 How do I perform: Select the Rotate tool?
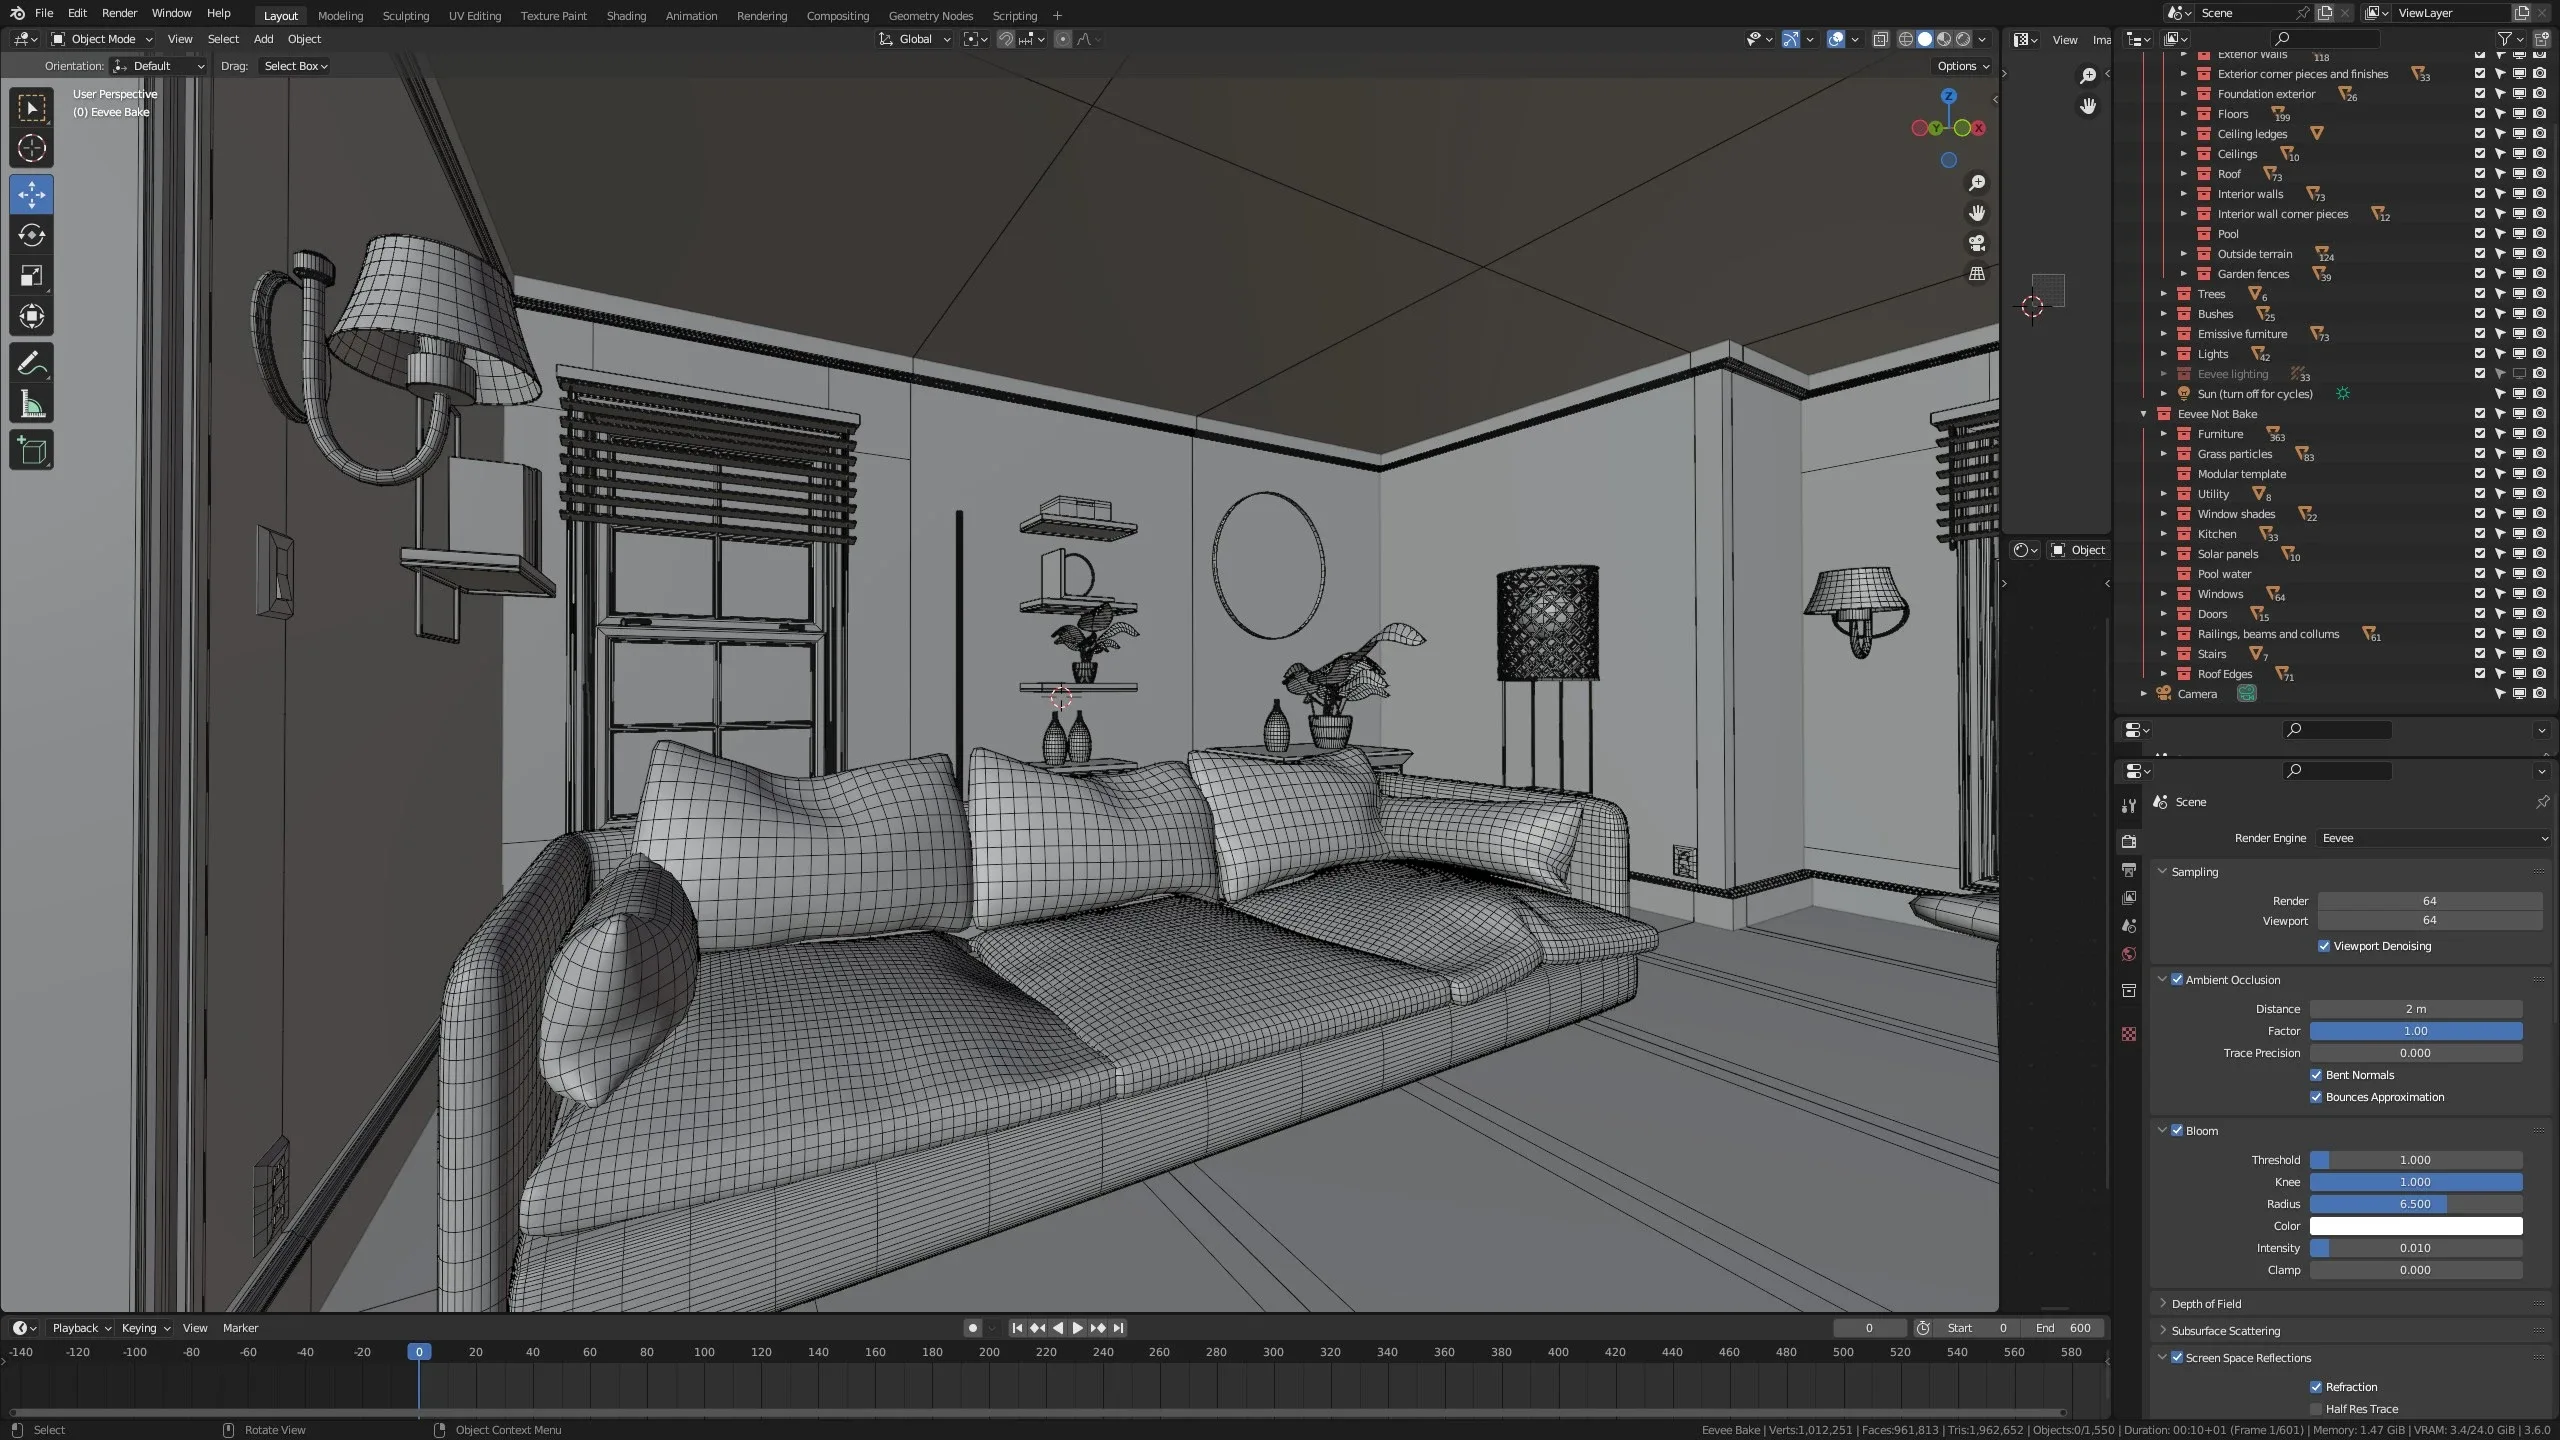[31, 235]
